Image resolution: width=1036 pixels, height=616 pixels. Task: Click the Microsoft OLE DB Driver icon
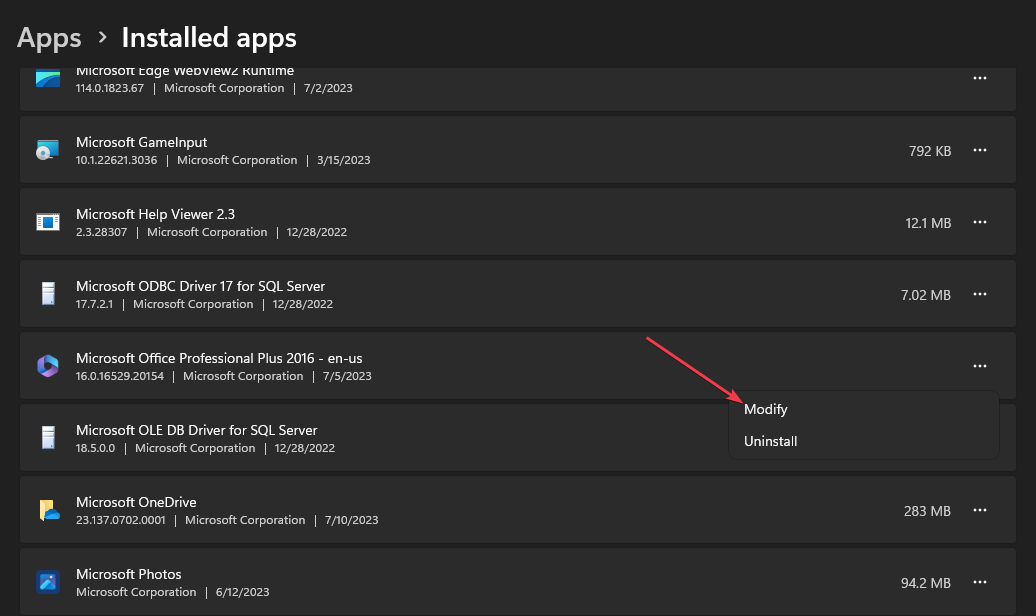pos(48,438)
